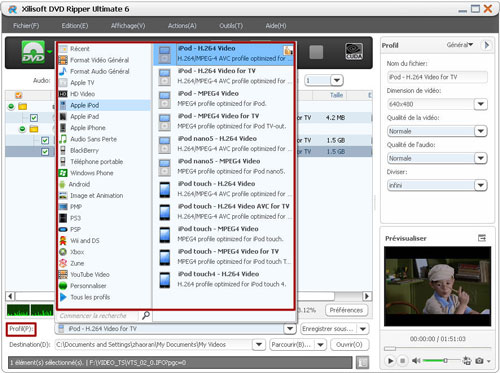The image size is (500, 373).
Task: Click the Image et Animation icon
Action: pyautogui.click(x=63, y=196)
